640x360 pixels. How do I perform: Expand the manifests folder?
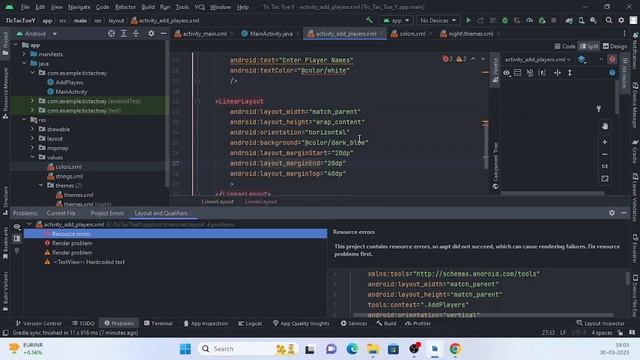(24, 54)
